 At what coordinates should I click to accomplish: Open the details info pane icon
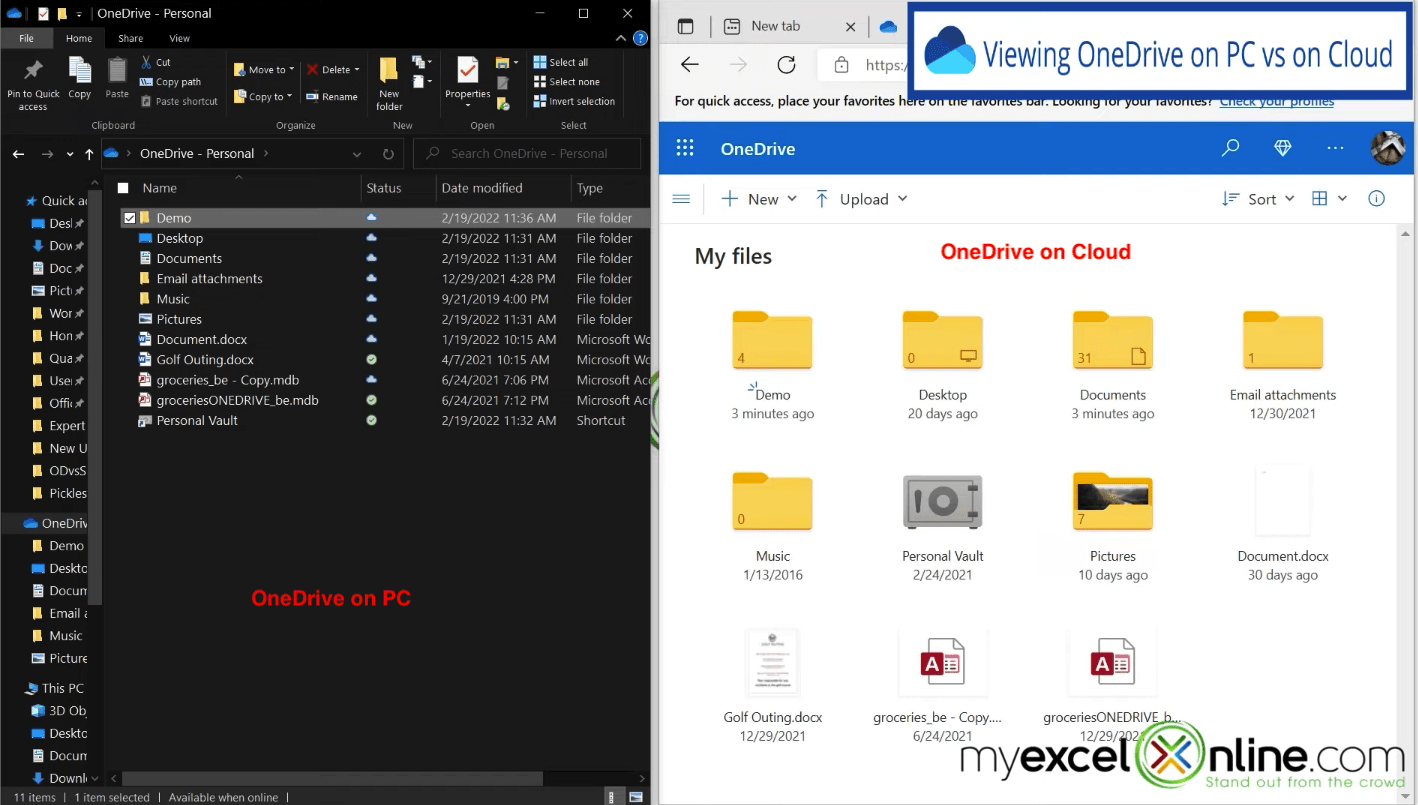pos(1376,198)
